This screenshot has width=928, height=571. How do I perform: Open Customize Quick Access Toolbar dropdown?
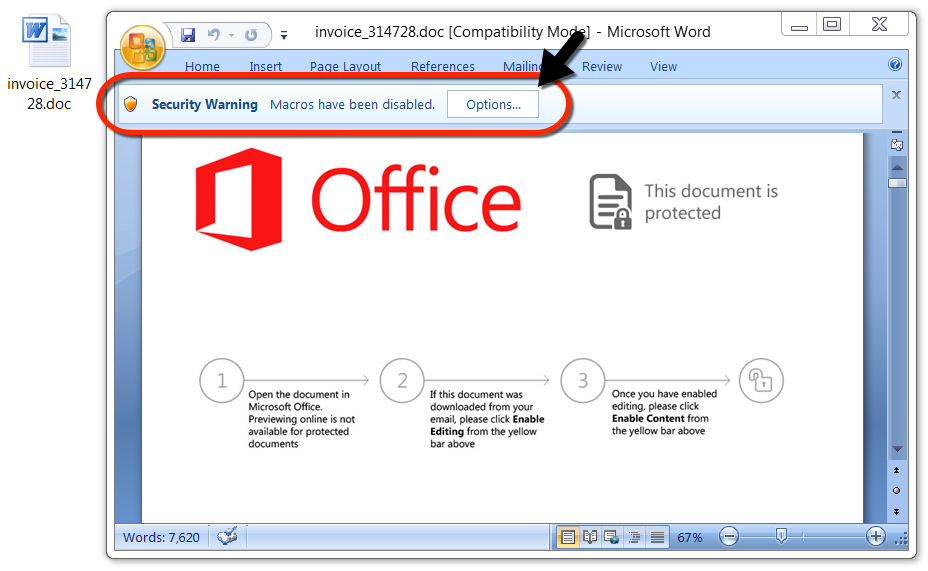(284, 36)
